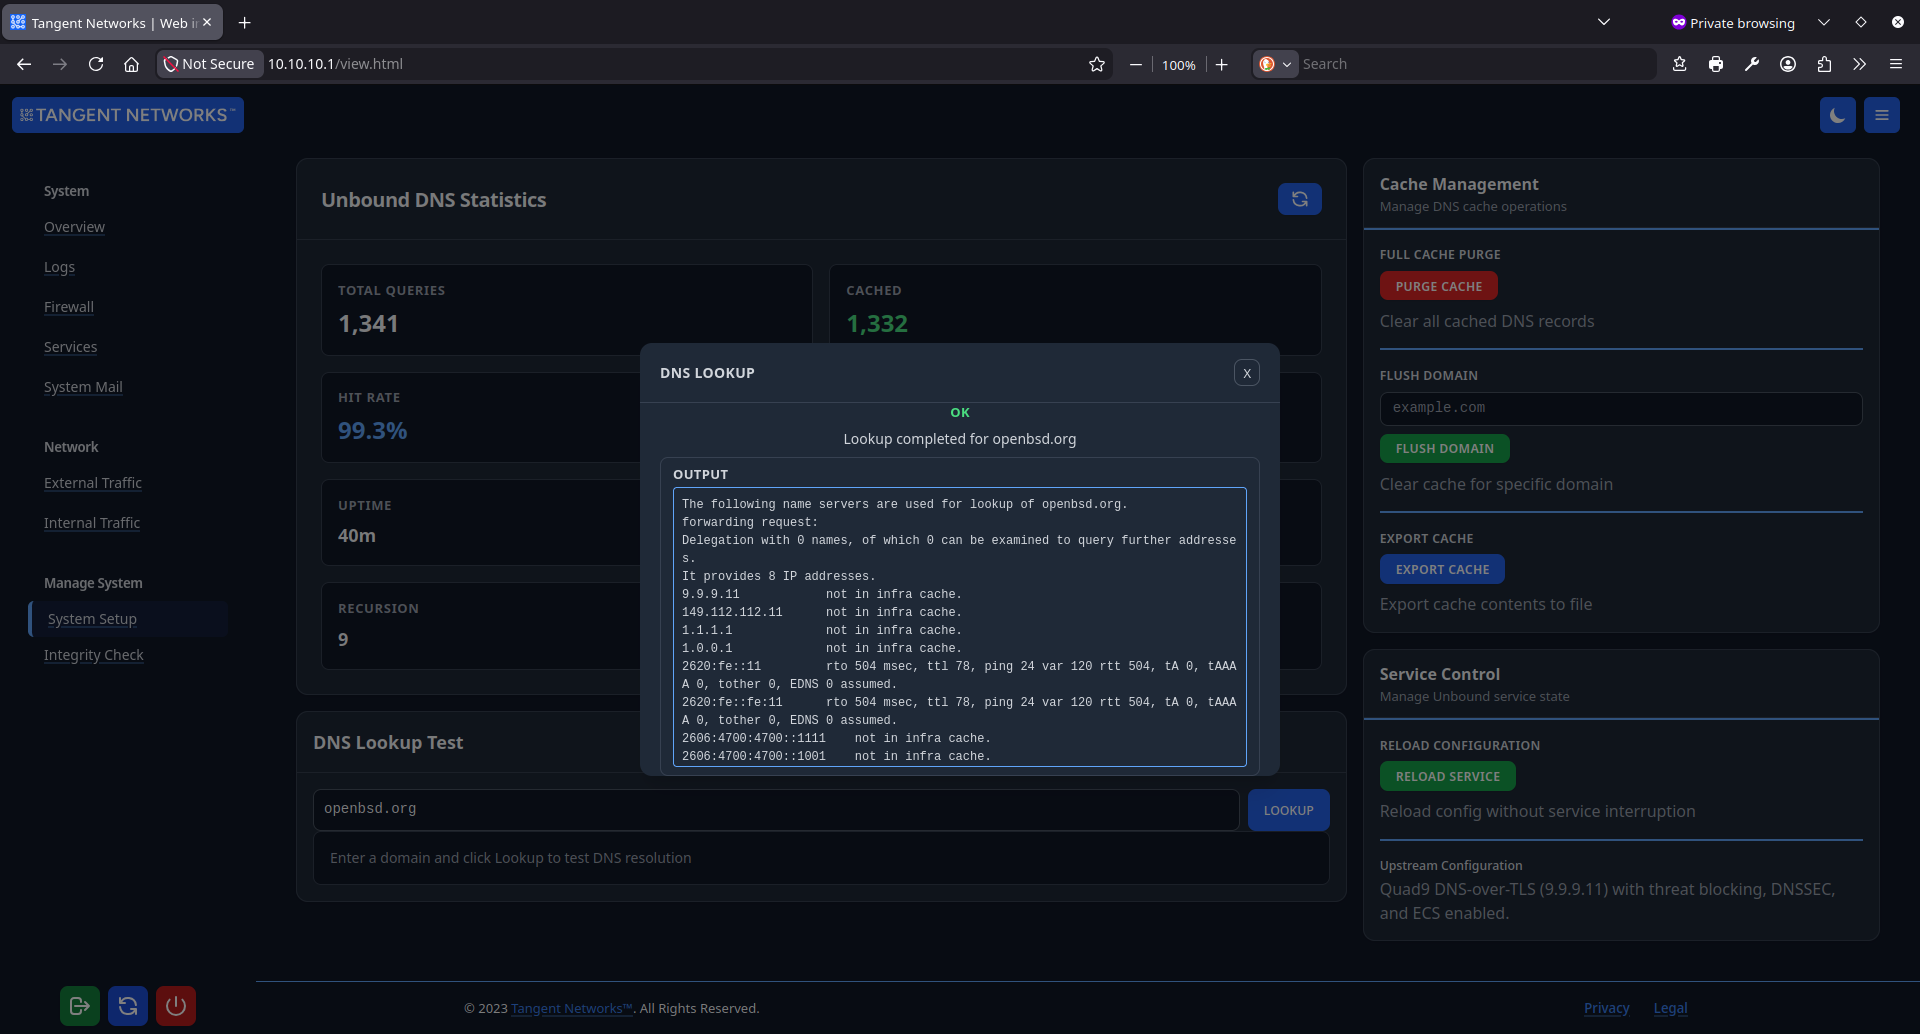Toggle the bookmark star in the address bar
The image size is (1920, 1034).
tap(1096, 63)
